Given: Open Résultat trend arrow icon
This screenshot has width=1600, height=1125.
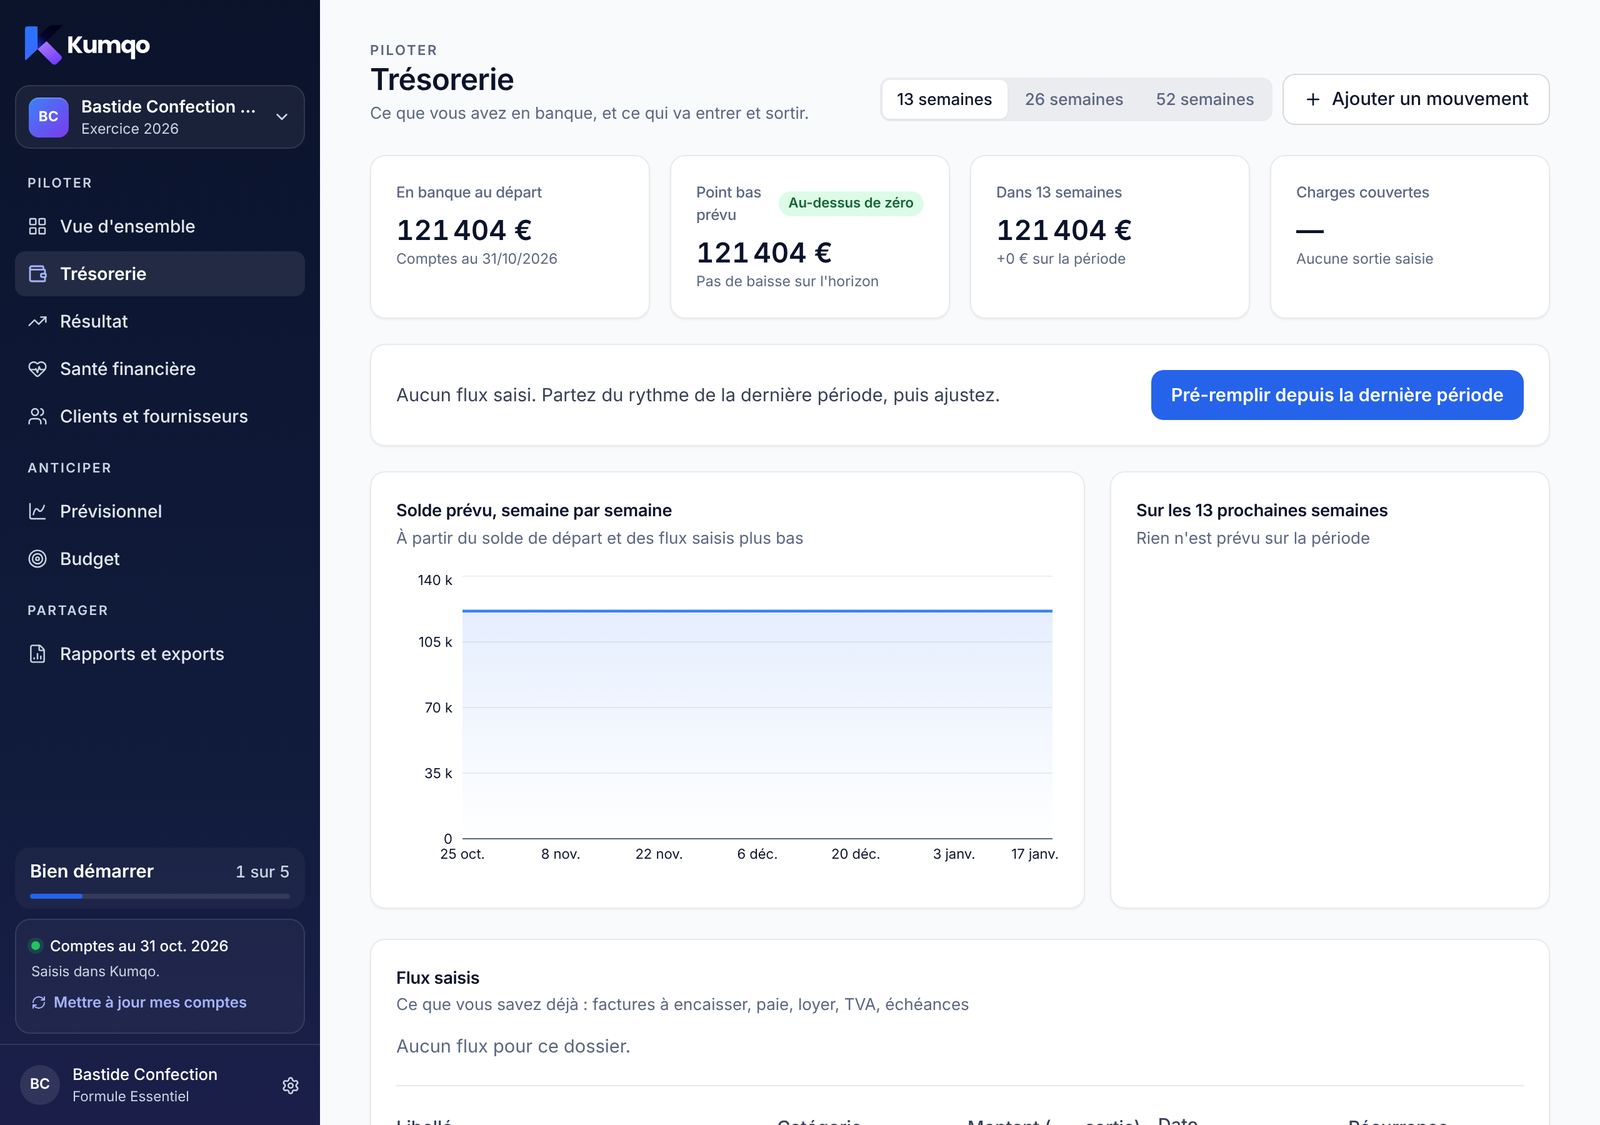Looking at the screenshot, I should [x=37, y=321].
